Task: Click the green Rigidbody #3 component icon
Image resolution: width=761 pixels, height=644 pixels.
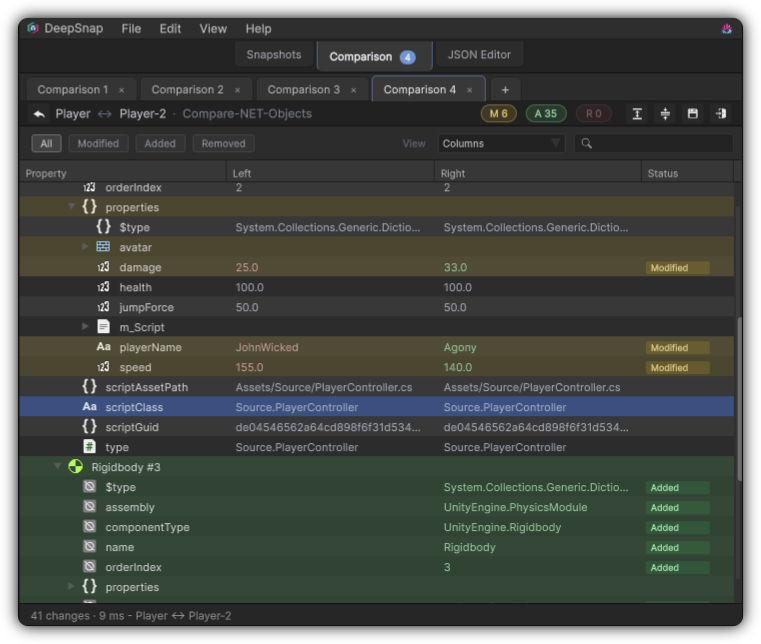Action: coord(75,467)
